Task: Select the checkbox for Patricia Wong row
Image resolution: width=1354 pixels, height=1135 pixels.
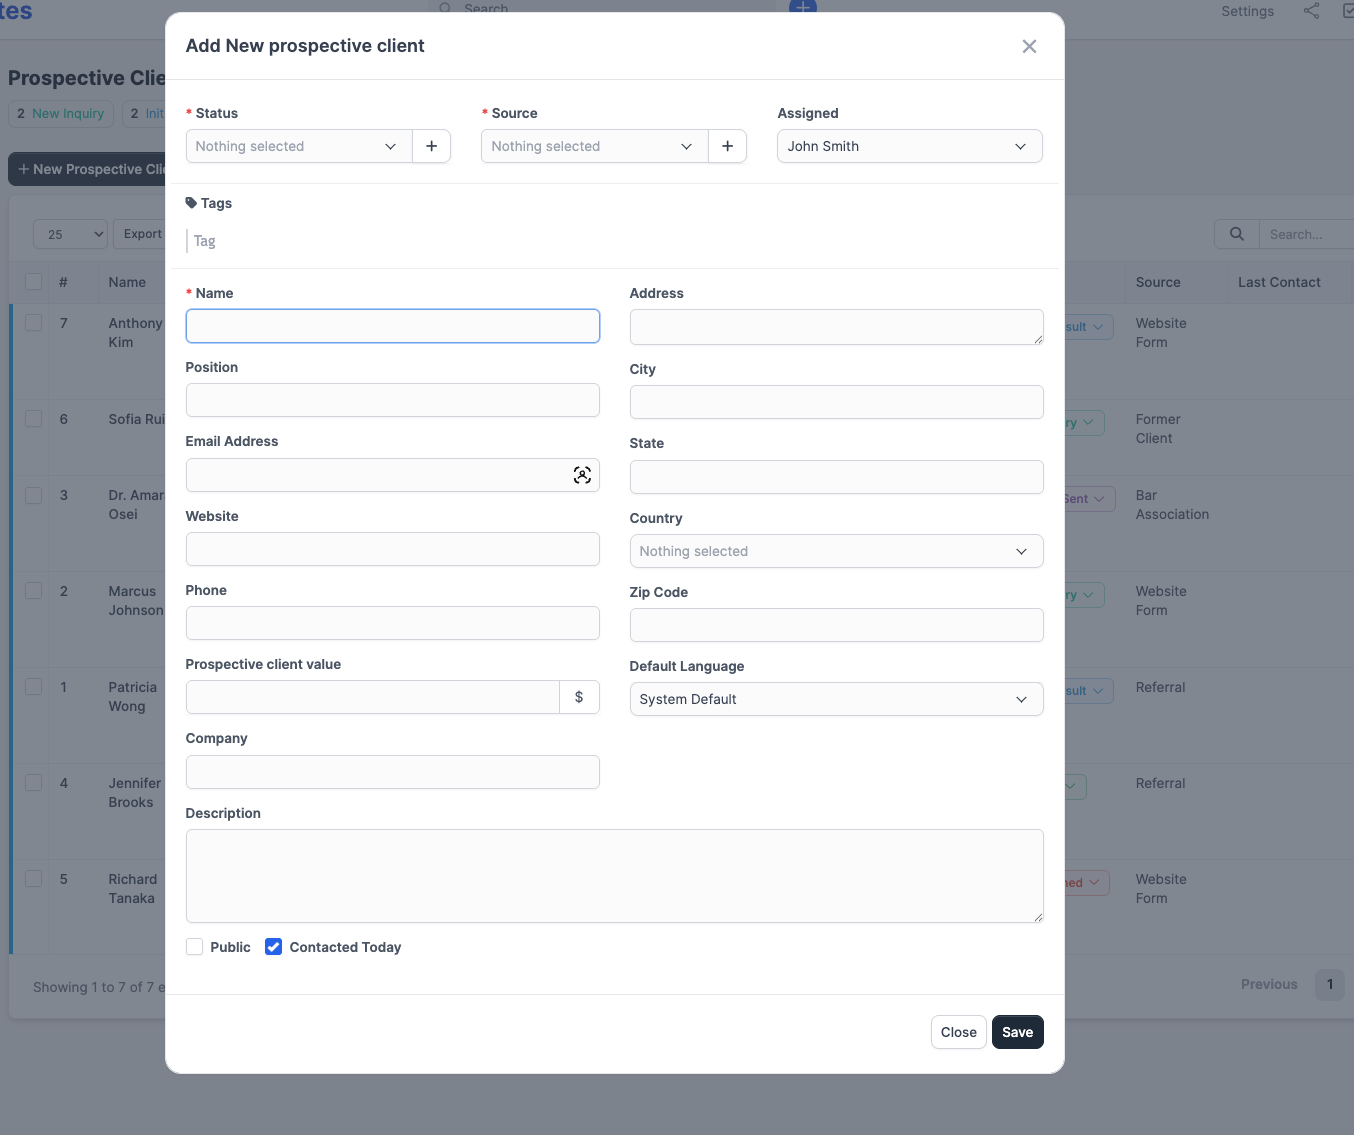Action: 34,686
